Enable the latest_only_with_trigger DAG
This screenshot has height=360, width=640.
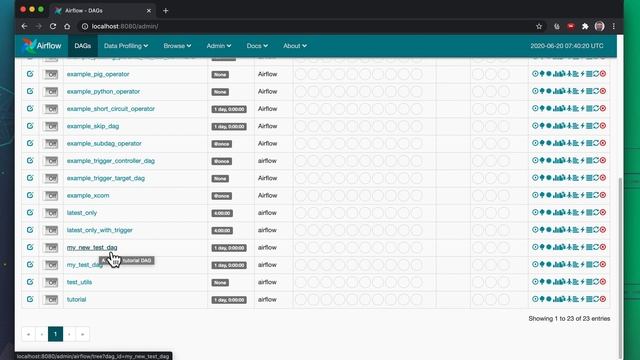pyautogui.click(x=51, y=230)
